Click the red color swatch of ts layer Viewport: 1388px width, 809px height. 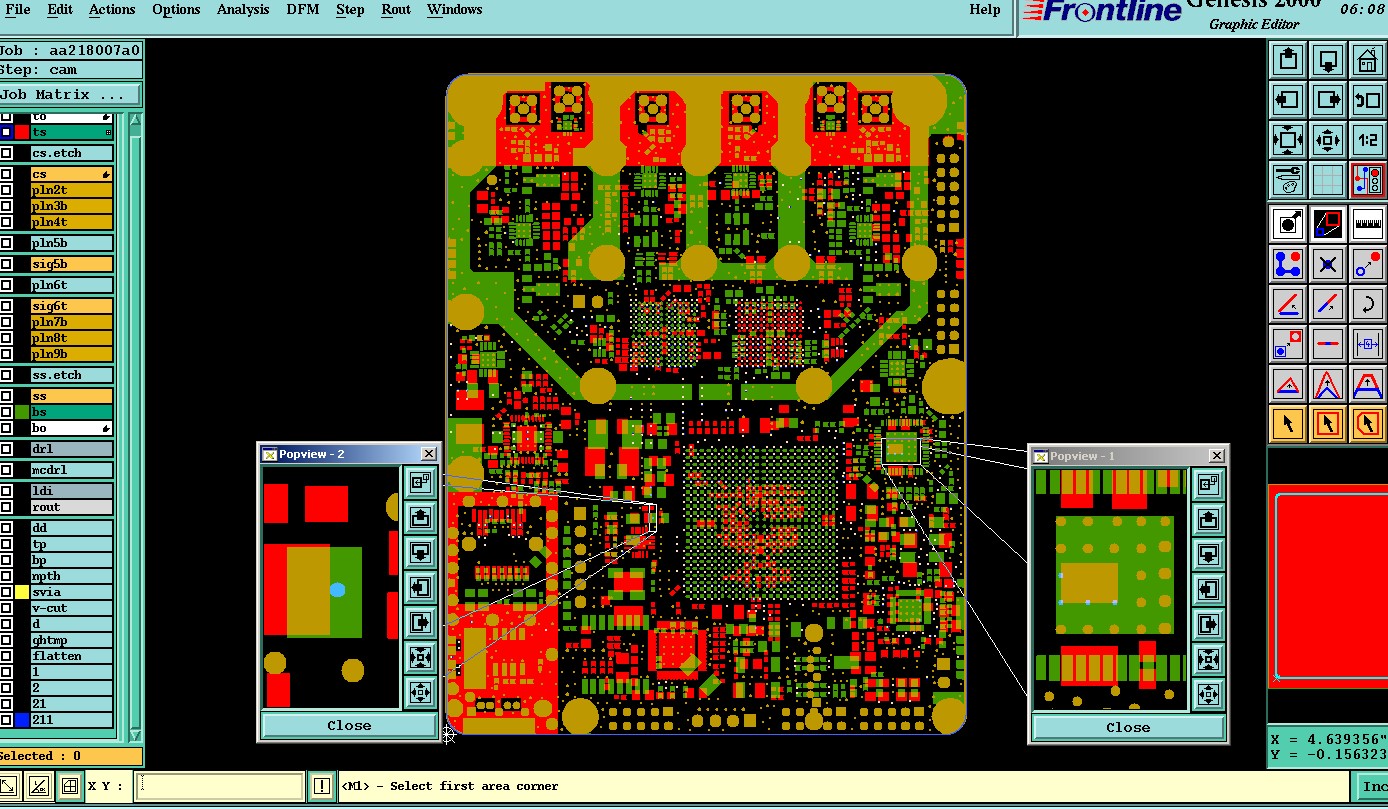pyautogui.click(x=21, y=132)
